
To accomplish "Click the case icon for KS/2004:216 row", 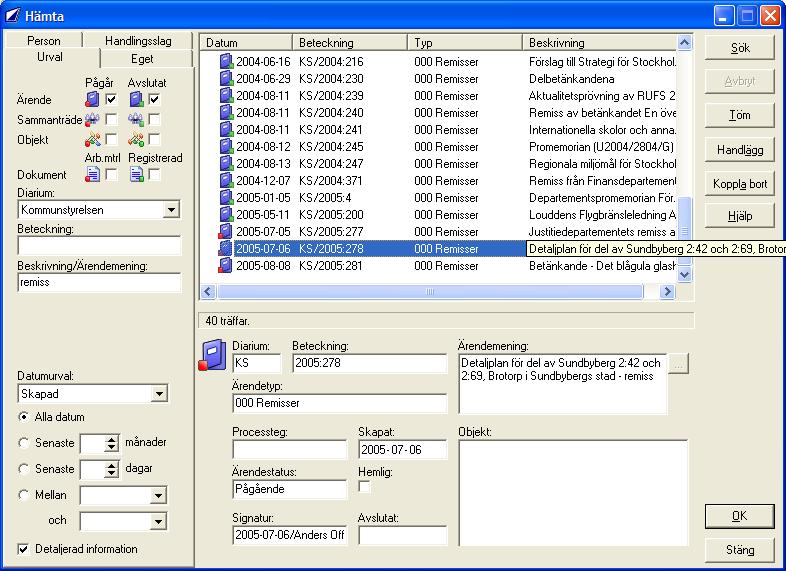I will tap(226, 61).
